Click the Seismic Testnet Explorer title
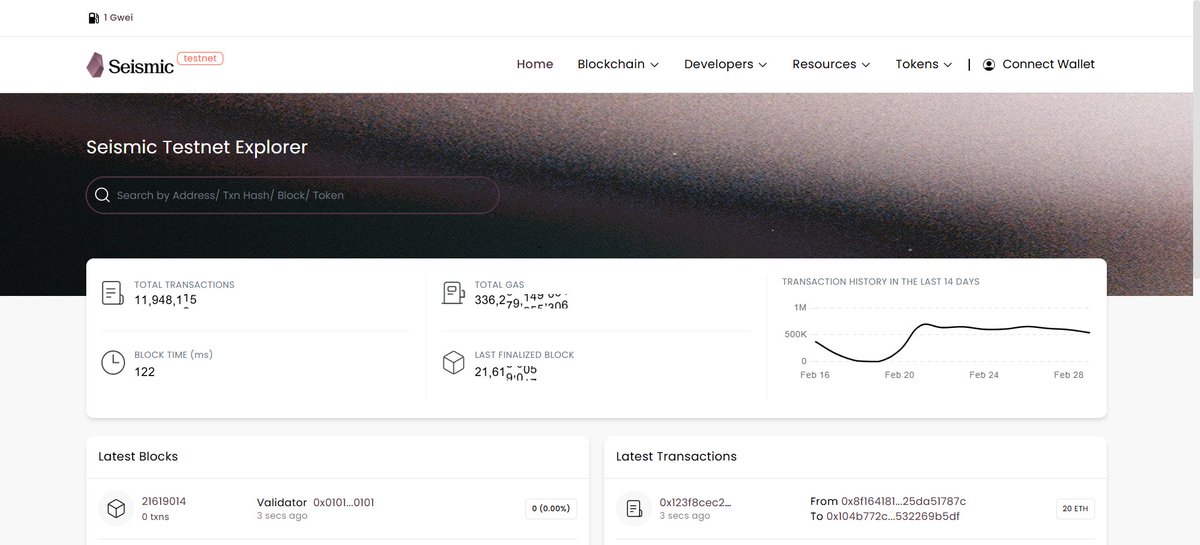The height and width of the screenshot is (545, 1200). pos(197,147)
